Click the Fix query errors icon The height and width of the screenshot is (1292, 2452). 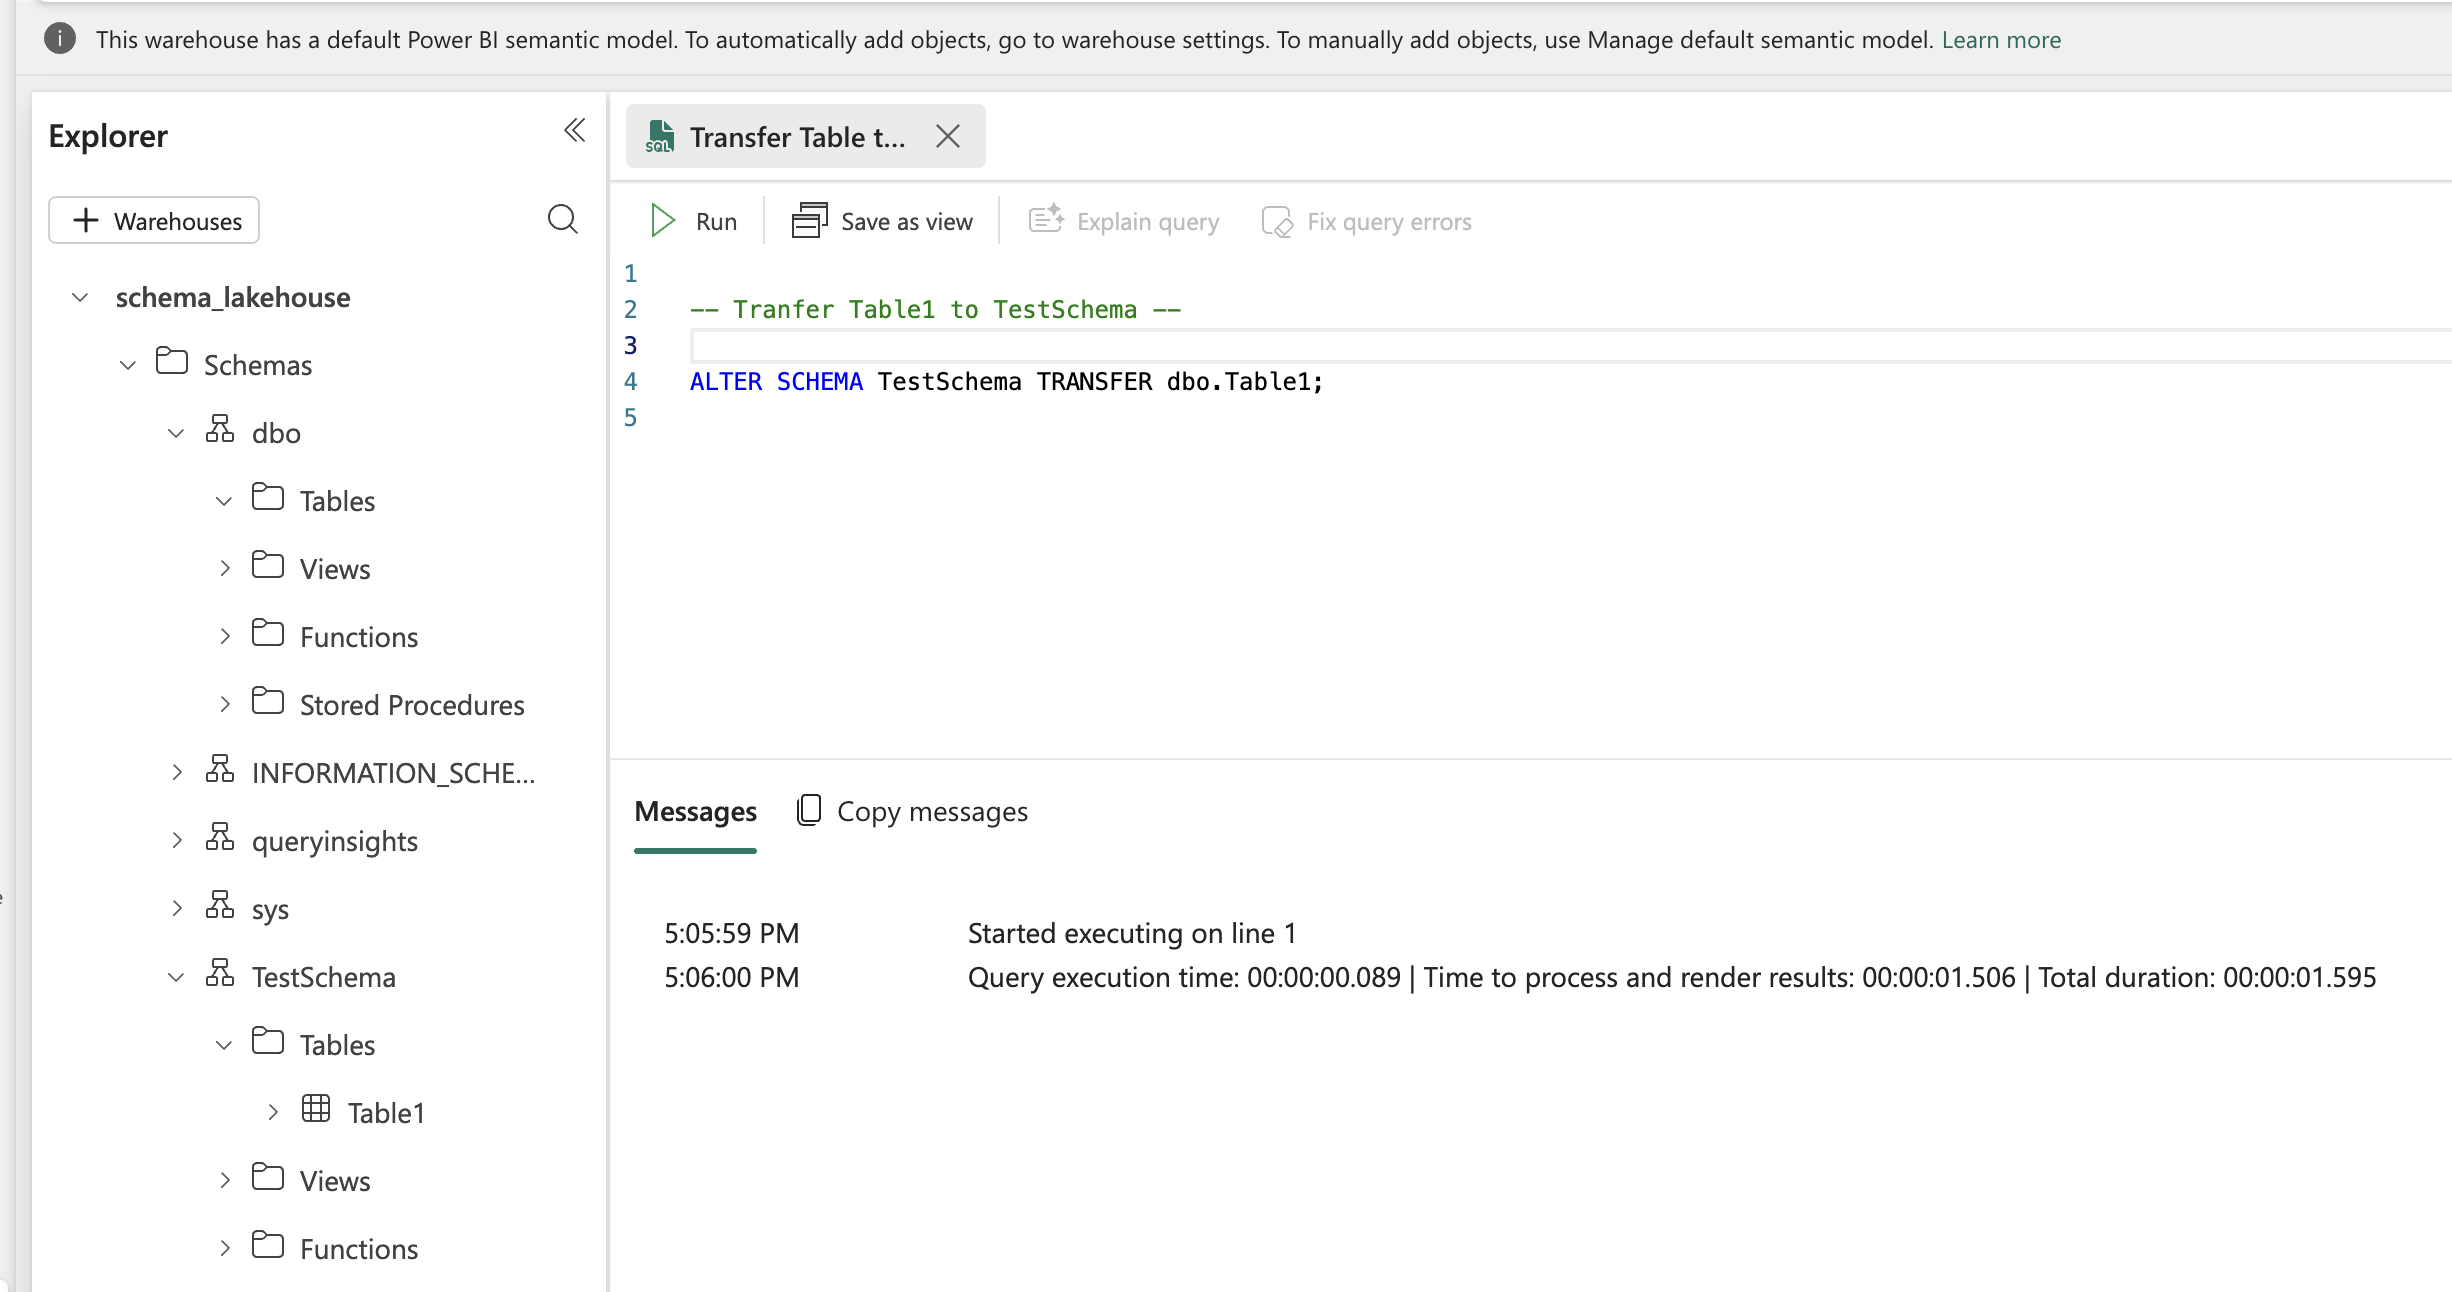(x=1277, y=221)
